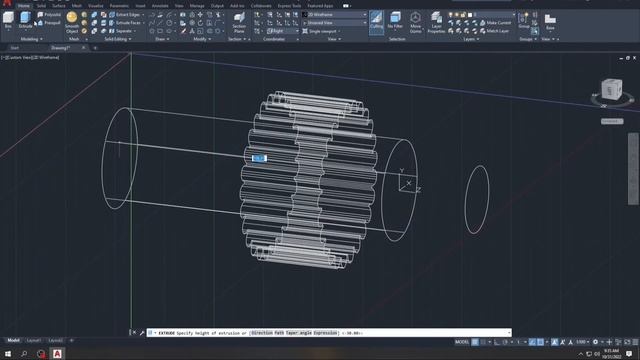Click the Rotate tool in Modify panel

coord(200,23)
